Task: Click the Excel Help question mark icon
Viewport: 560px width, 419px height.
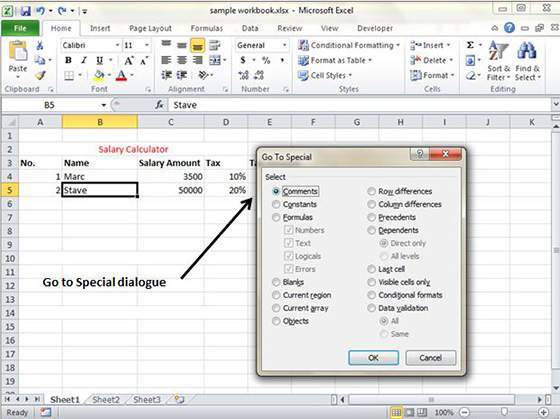Action: pyautogui.click(x=509, y=28)
